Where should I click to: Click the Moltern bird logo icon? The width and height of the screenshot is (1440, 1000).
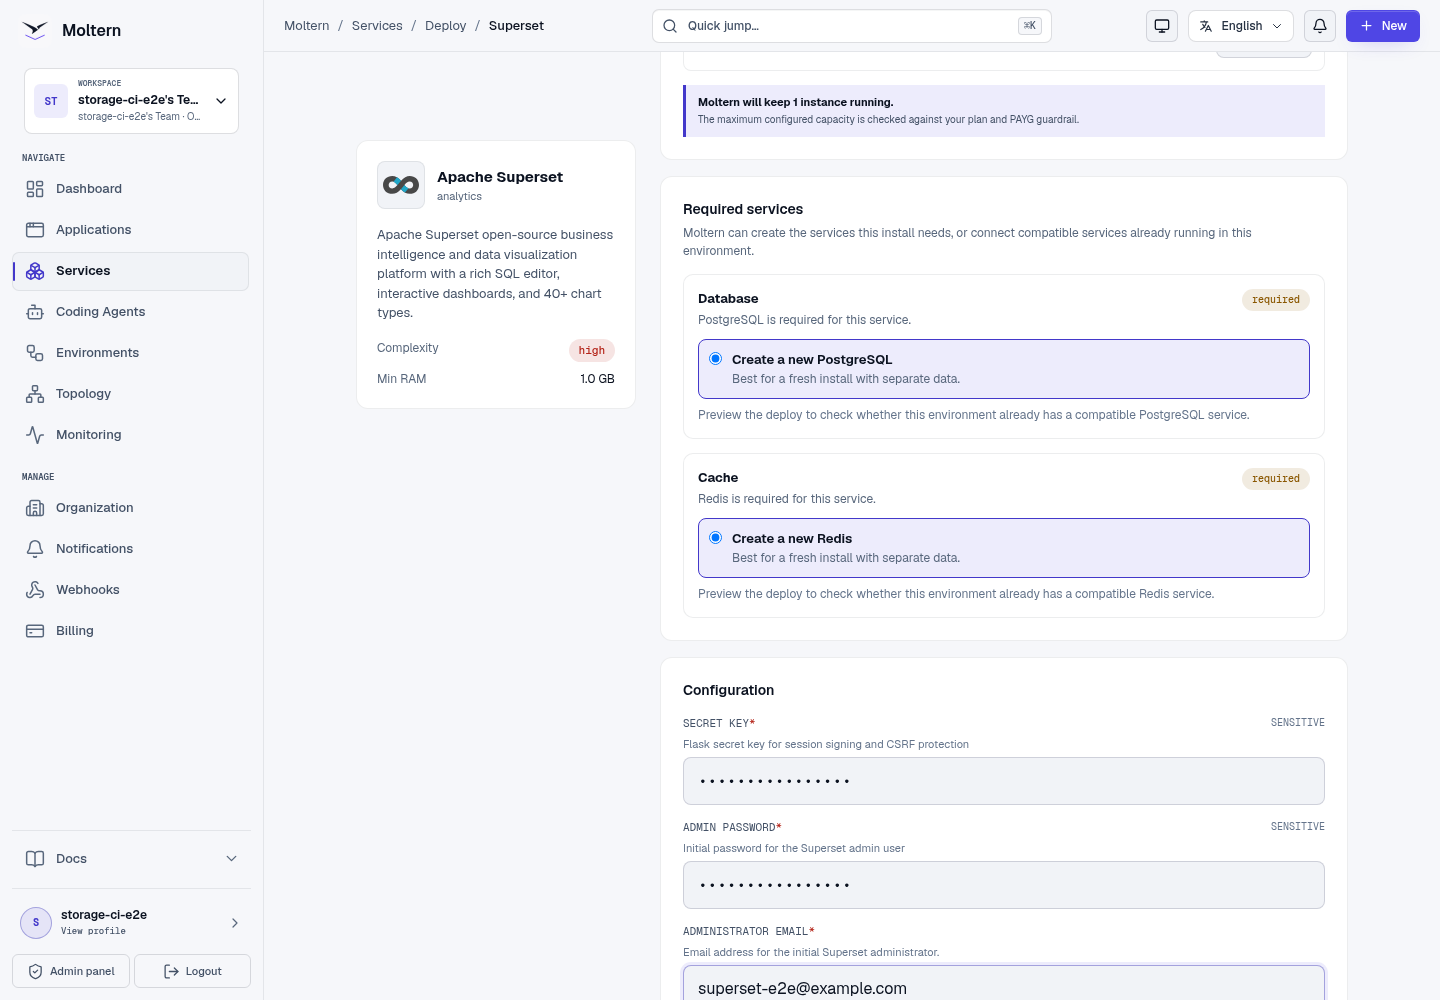click(35, 30)
